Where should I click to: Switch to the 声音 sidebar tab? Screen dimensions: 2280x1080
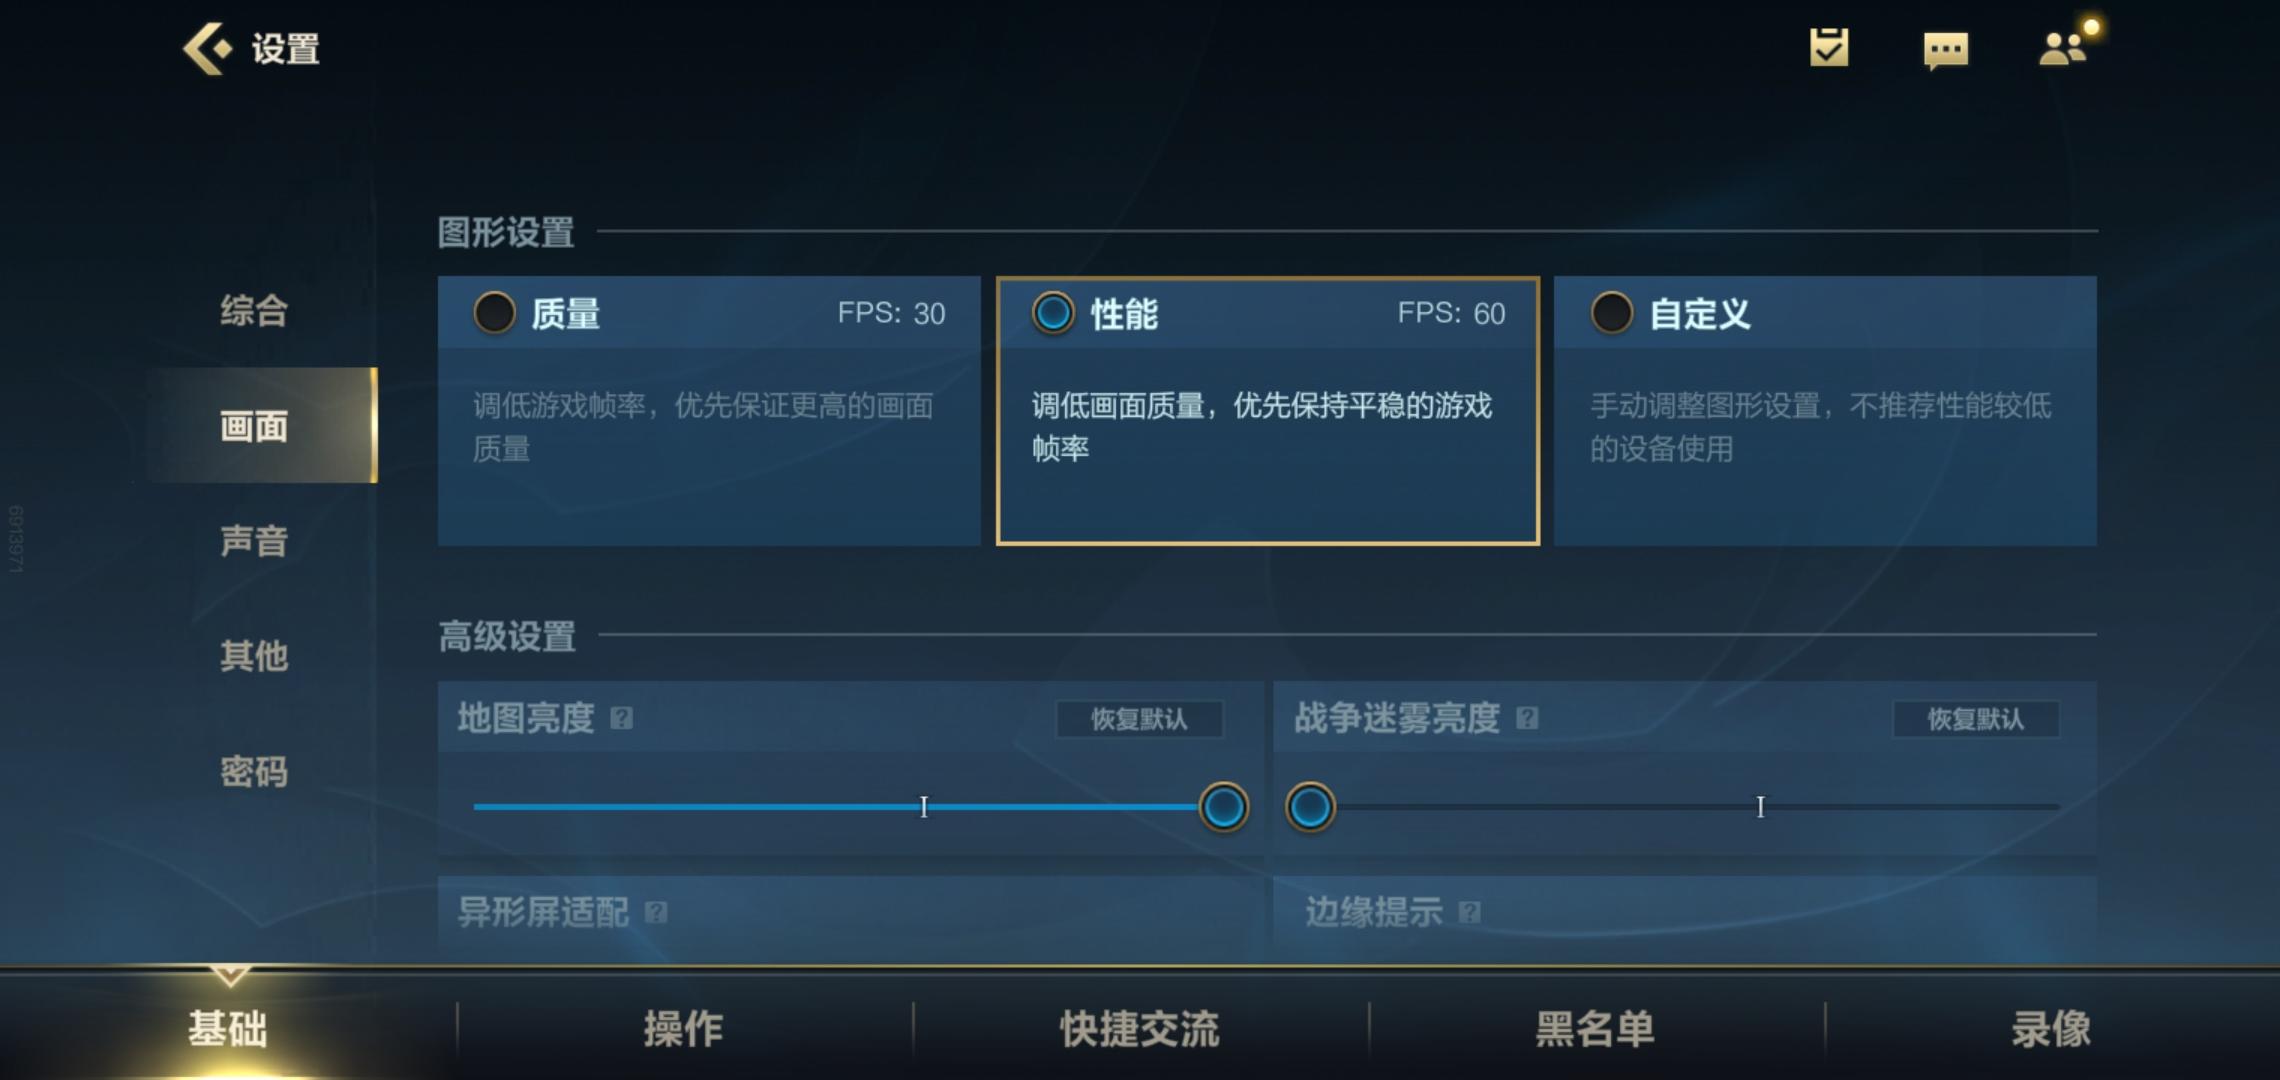click(254, 541)
